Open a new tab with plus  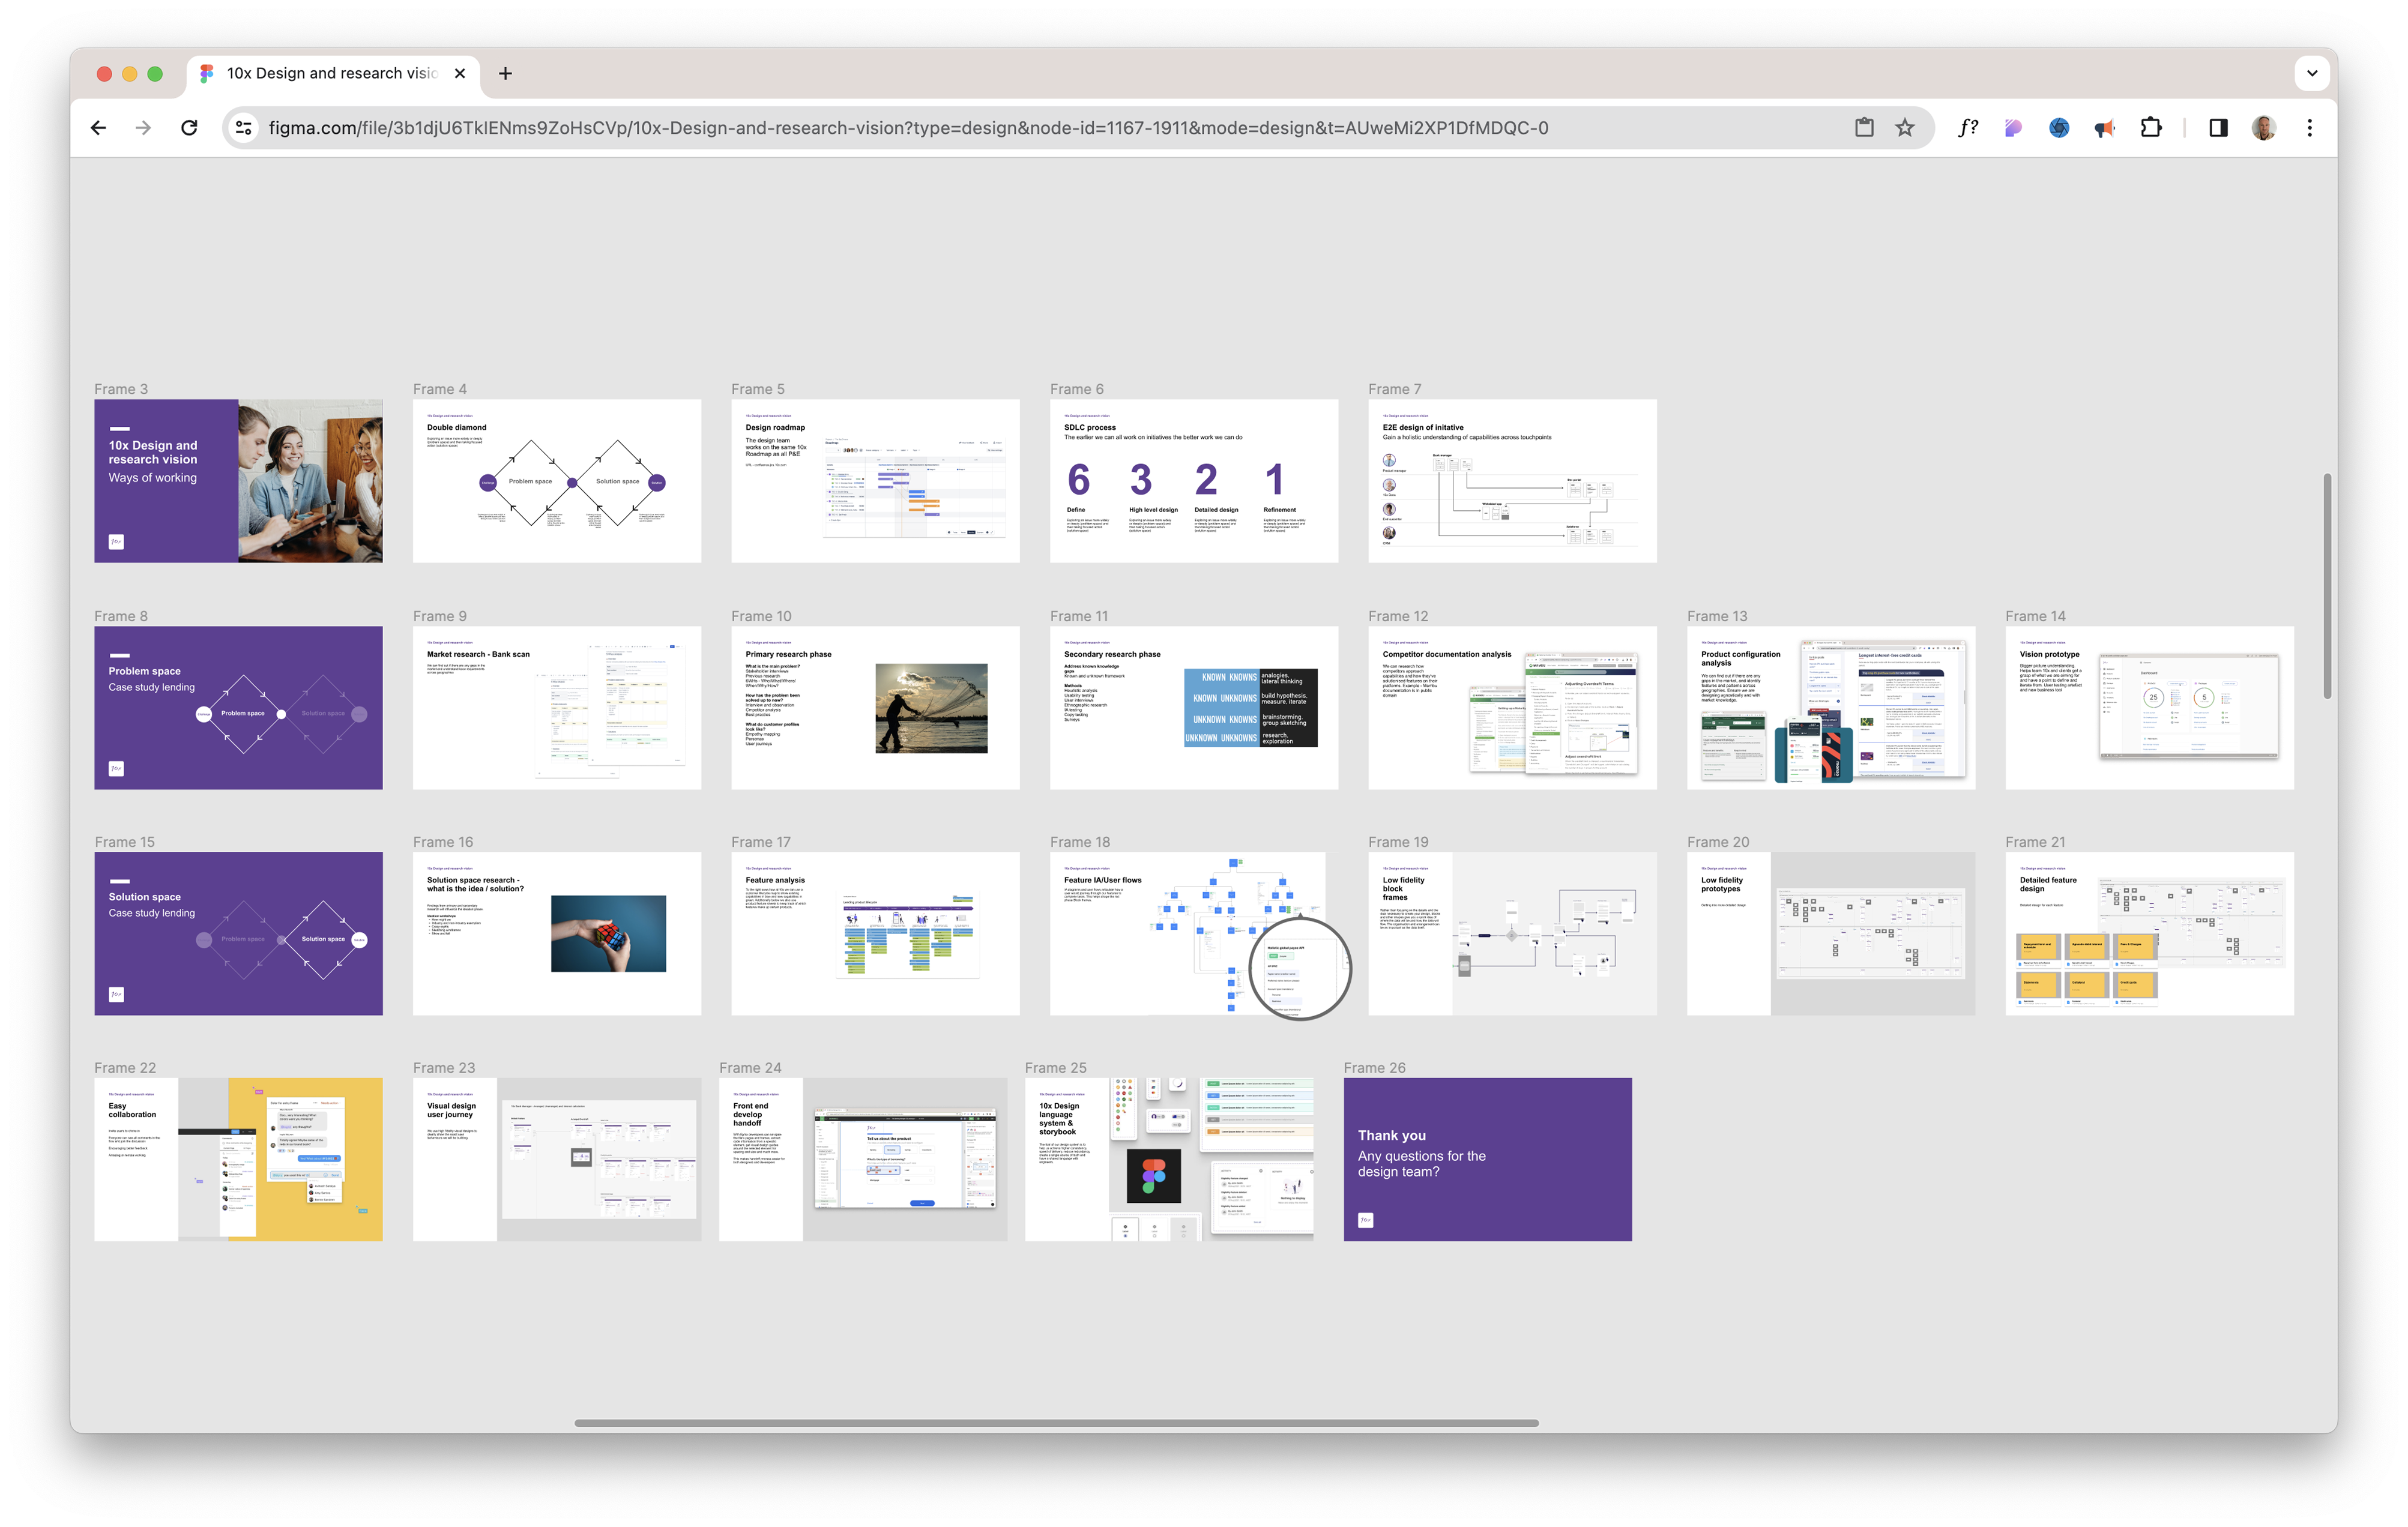(x=505, y=73)
